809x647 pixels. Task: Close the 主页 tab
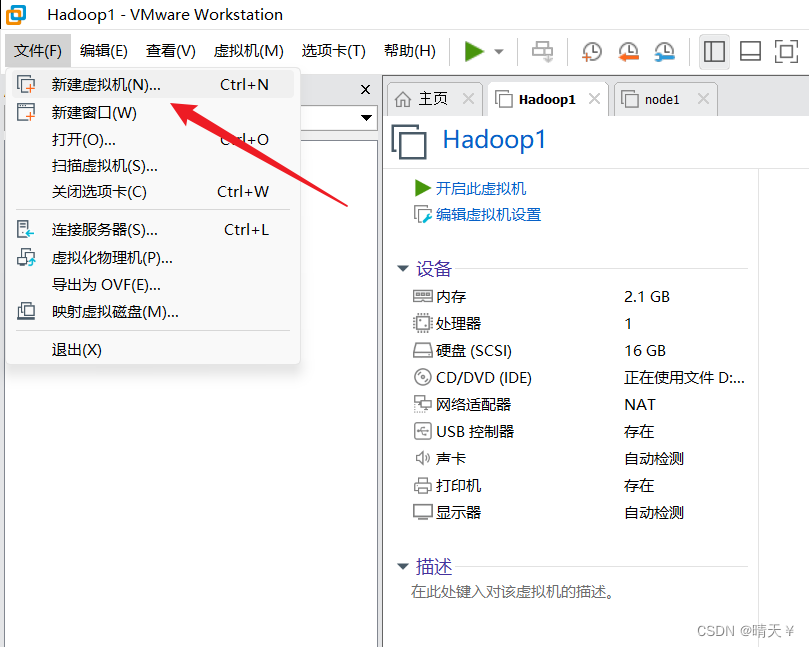pos(468,99)
